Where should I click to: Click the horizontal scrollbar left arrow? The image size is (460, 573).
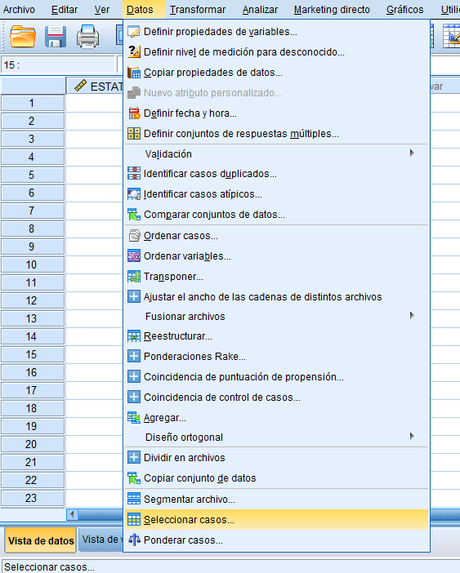[x=72, y=515]
